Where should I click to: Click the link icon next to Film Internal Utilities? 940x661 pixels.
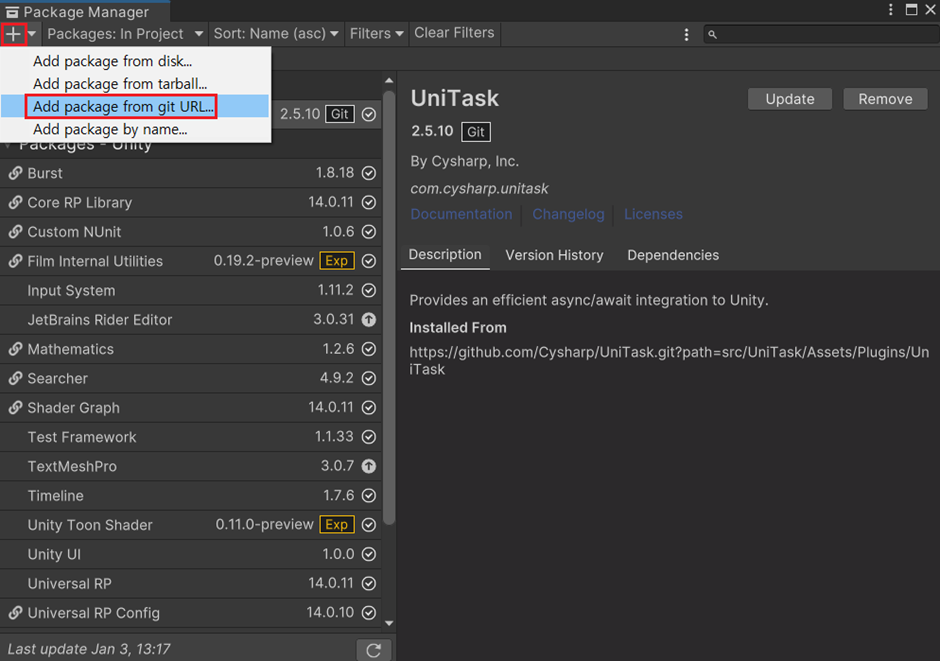tap(15, 261)
